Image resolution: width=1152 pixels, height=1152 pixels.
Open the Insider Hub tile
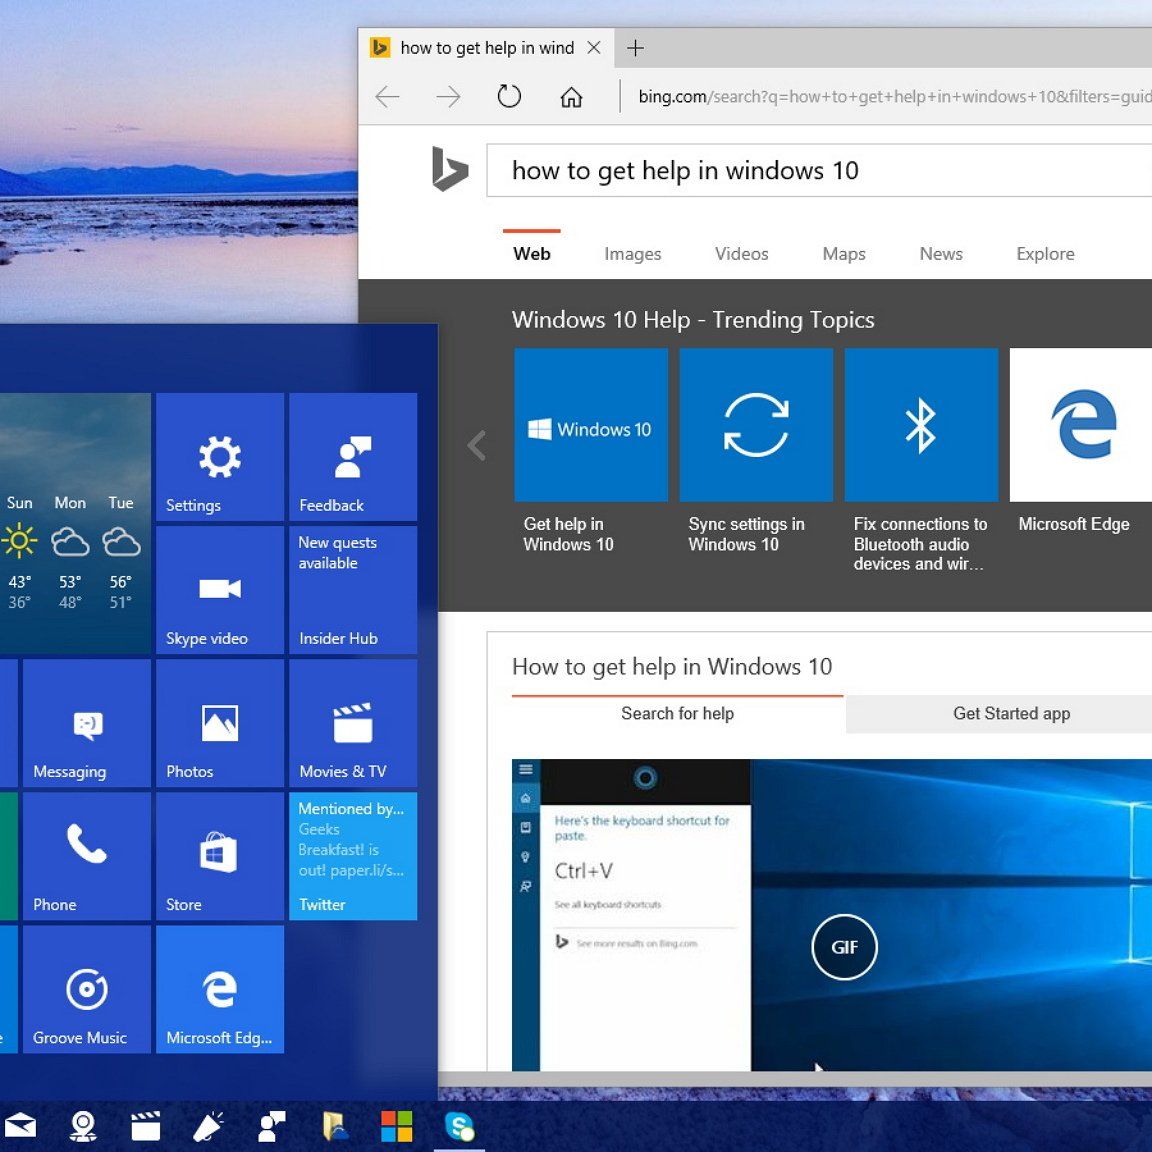(x=353, y=590)
